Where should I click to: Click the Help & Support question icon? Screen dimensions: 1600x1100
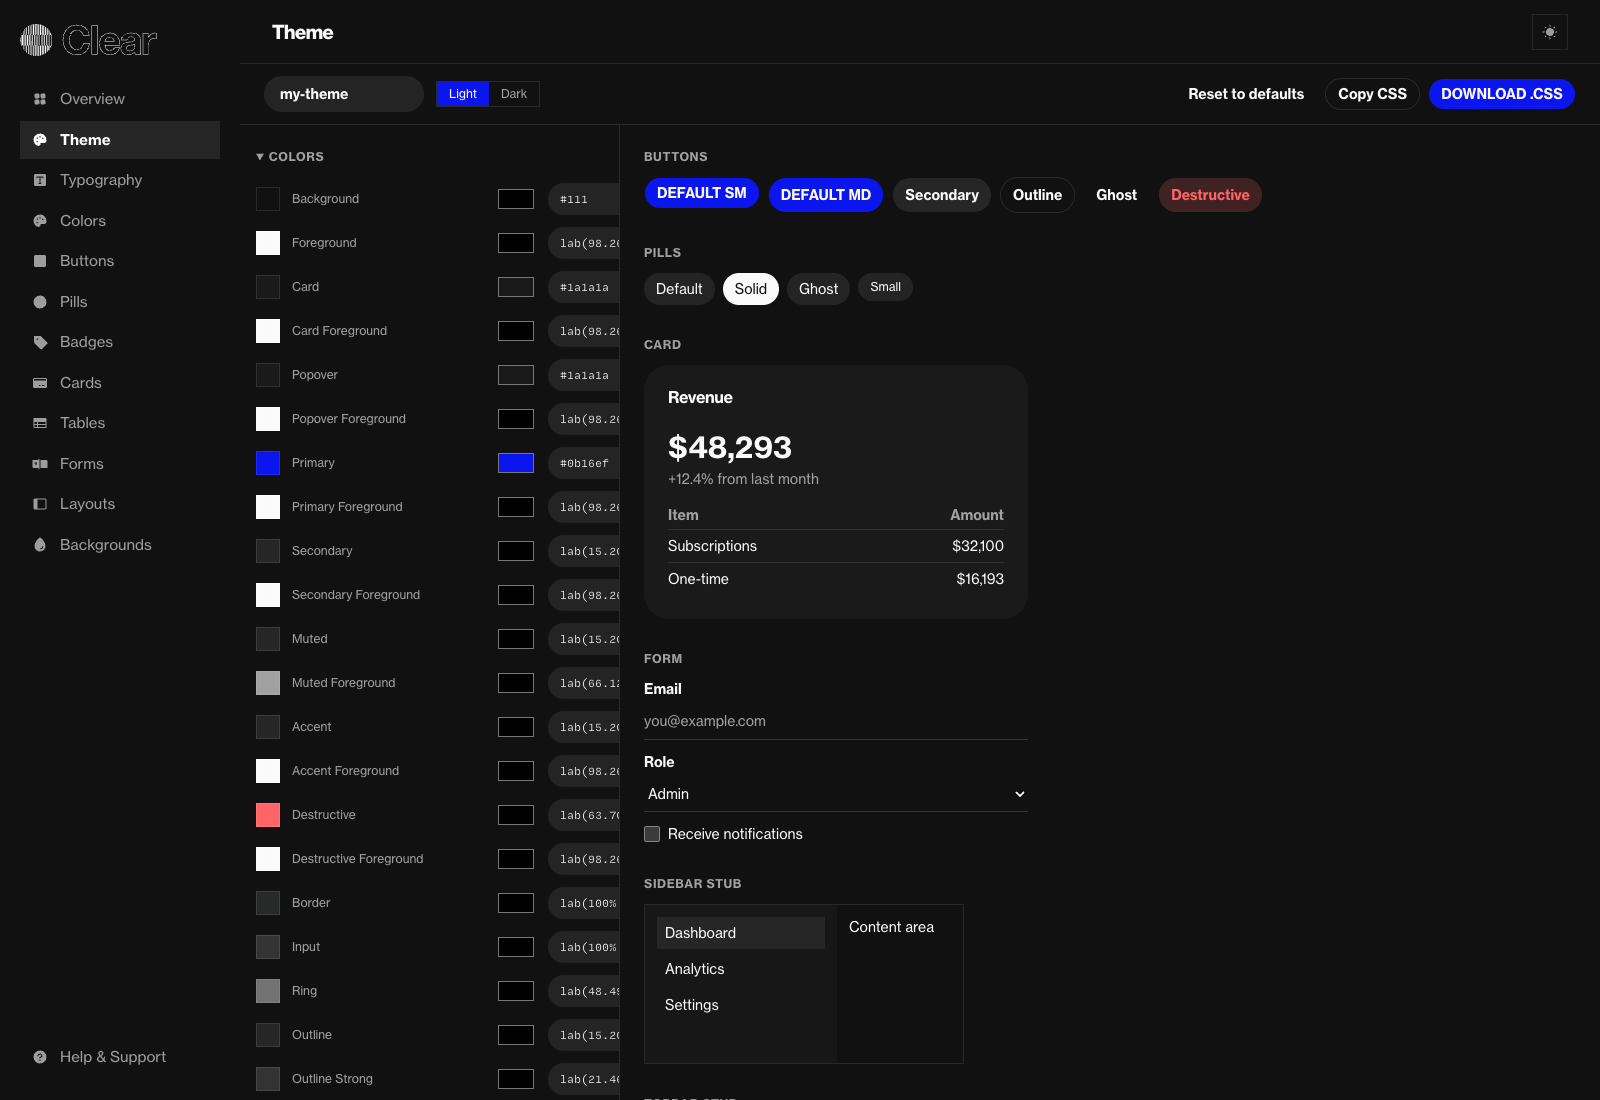40,1057
